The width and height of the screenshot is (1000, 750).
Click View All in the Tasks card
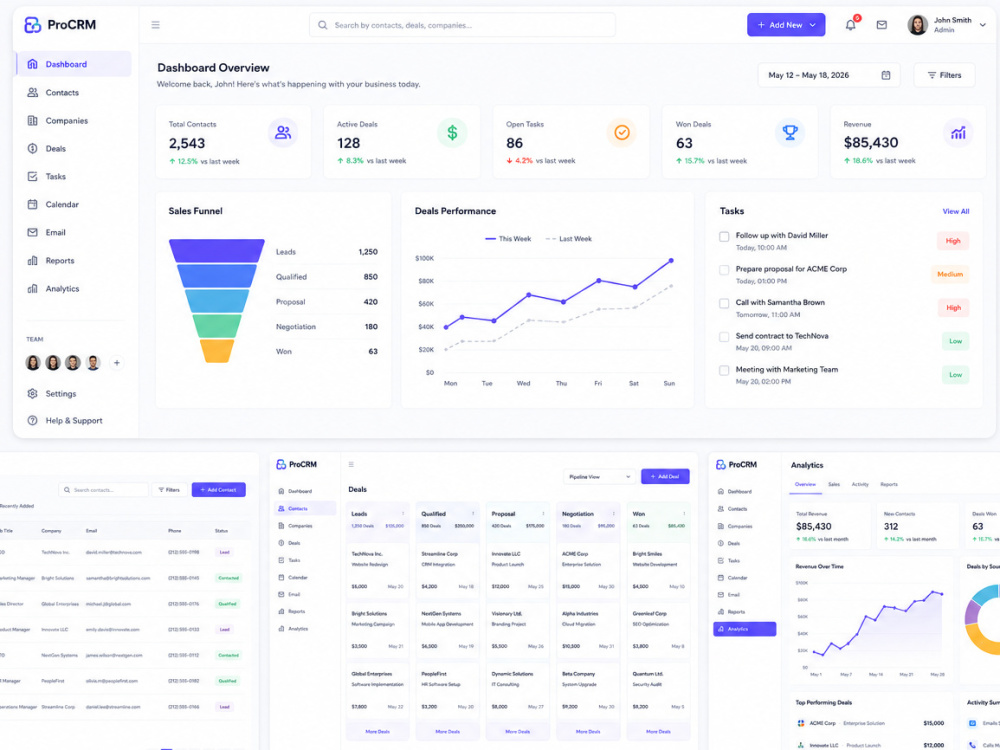coord(955,211)
